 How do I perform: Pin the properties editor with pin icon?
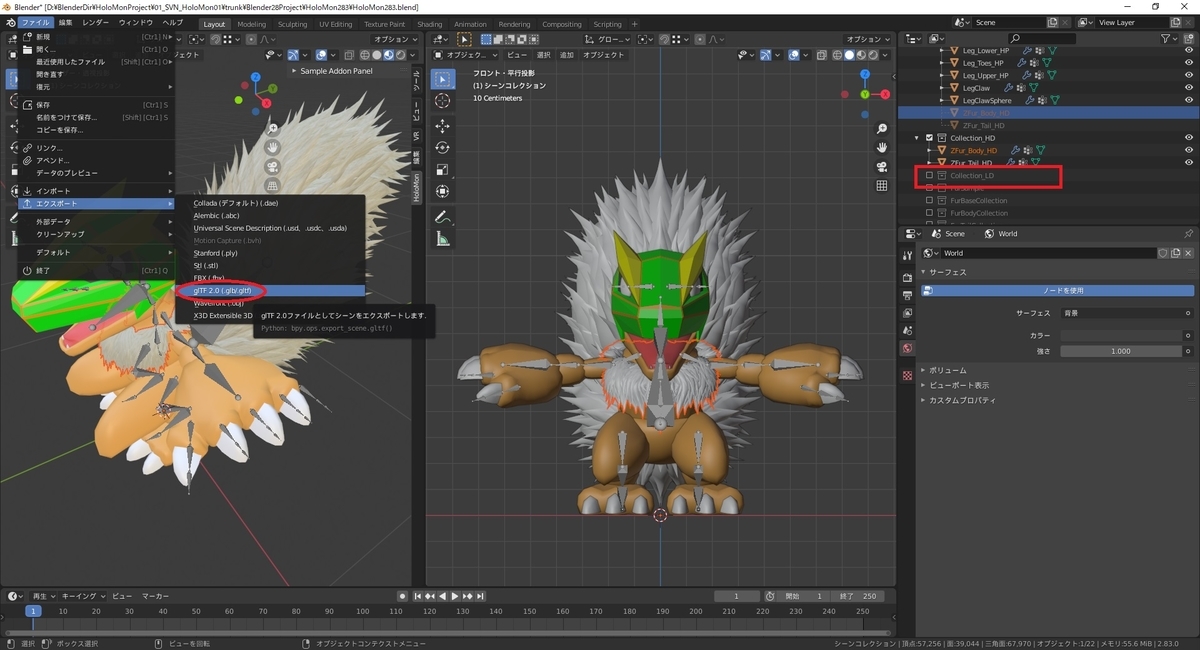[x=1188, y=233]
